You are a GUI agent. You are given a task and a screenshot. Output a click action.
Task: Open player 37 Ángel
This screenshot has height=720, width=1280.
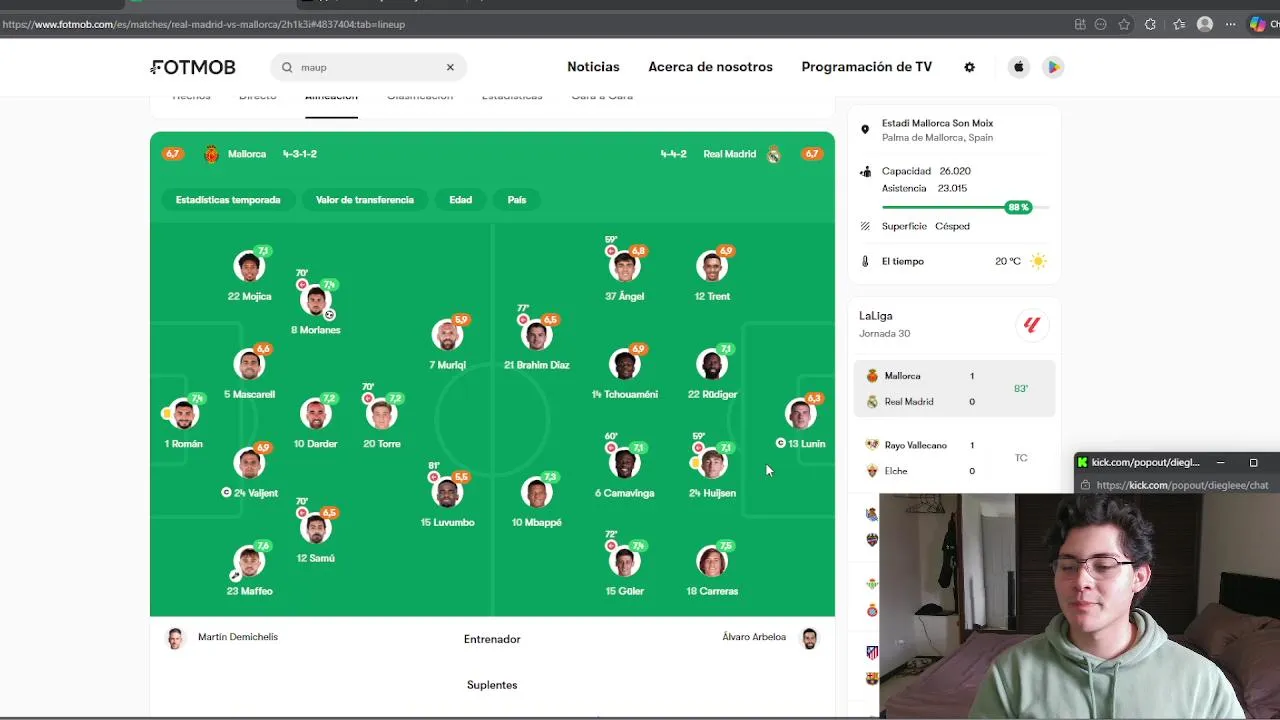tap(625, 275)
